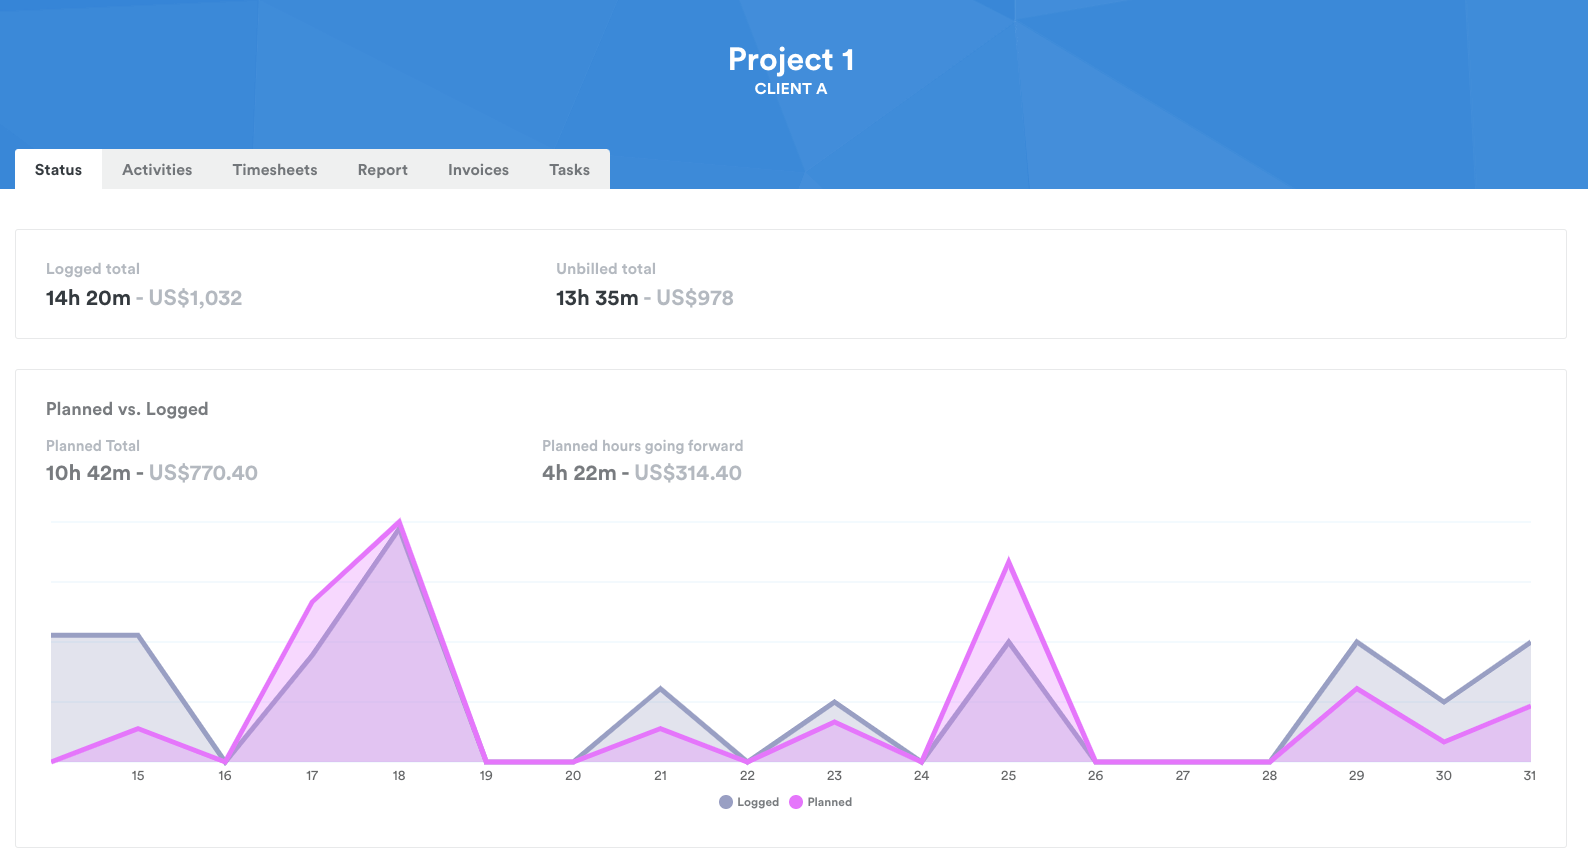1588x864 pixels.
Task: Open the Tasks tab
Action: click(569, 170)
